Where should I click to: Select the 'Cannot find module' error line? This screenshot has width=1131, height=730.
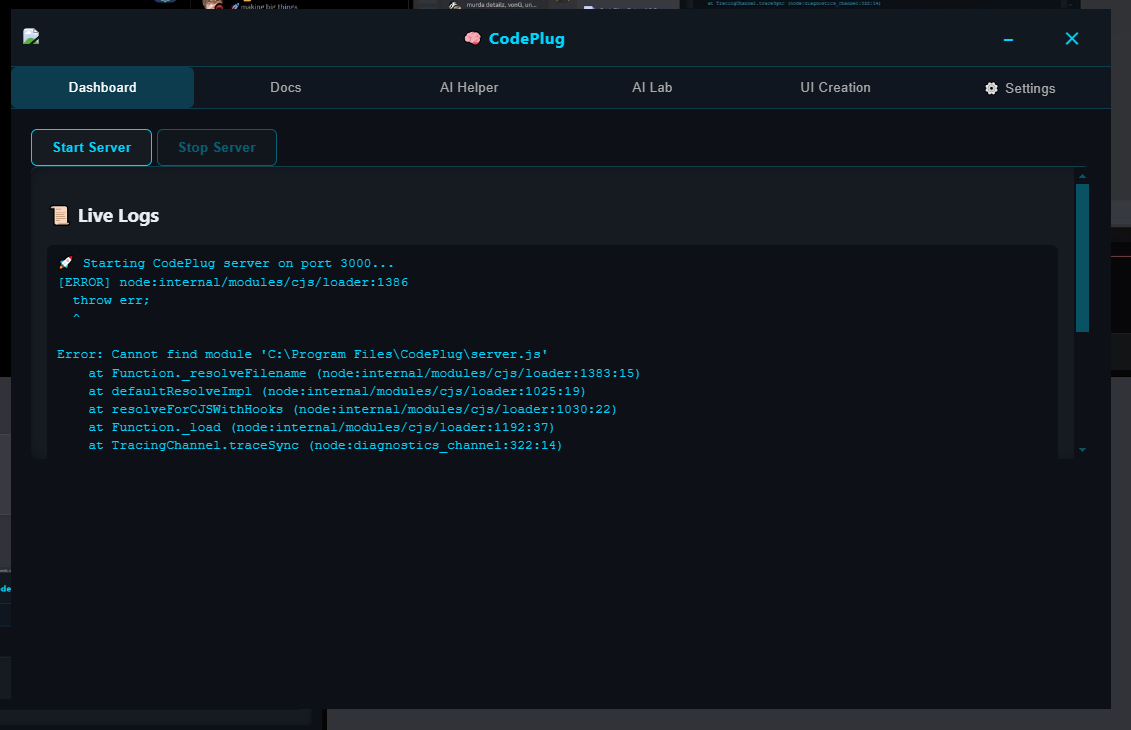tap(300, 353)
